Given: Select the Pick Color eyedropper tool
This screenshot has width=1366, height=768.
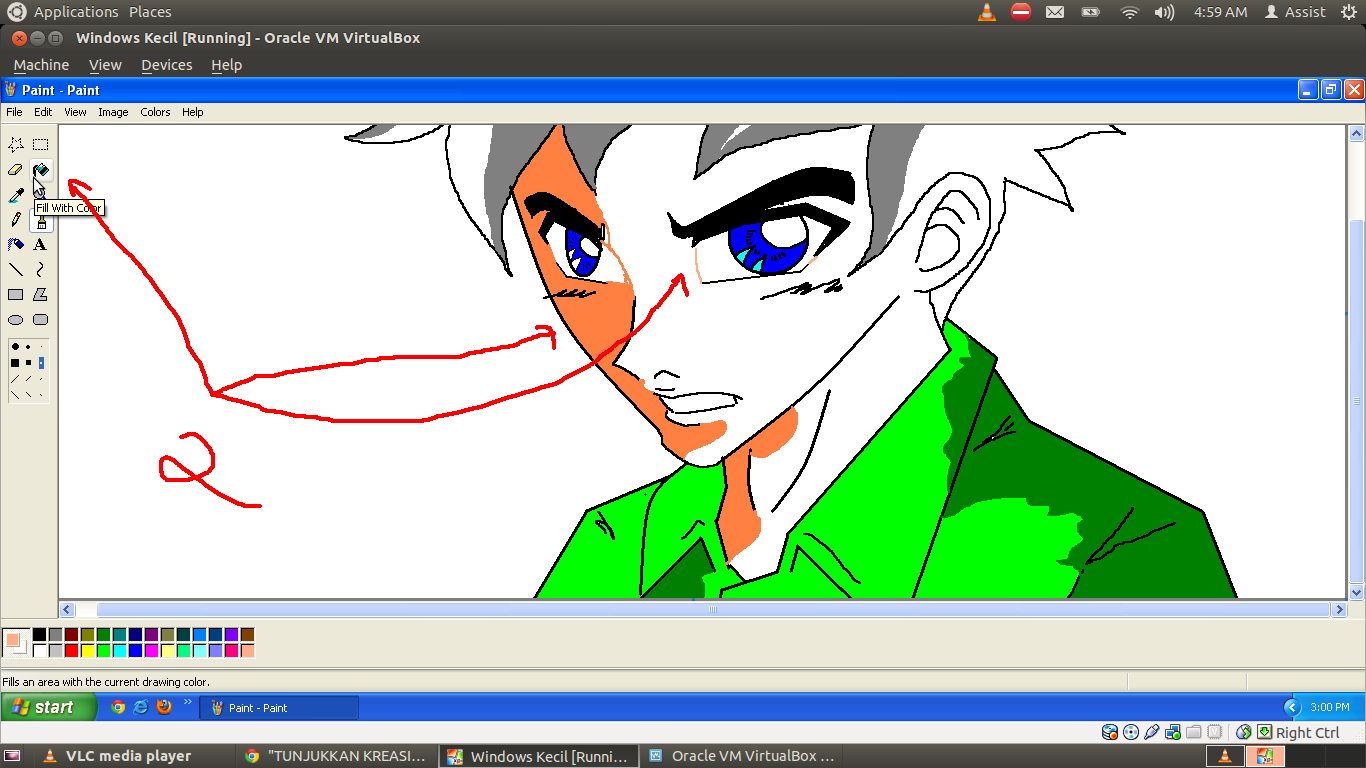Looking at the screenshot, I should coord(16,195).
